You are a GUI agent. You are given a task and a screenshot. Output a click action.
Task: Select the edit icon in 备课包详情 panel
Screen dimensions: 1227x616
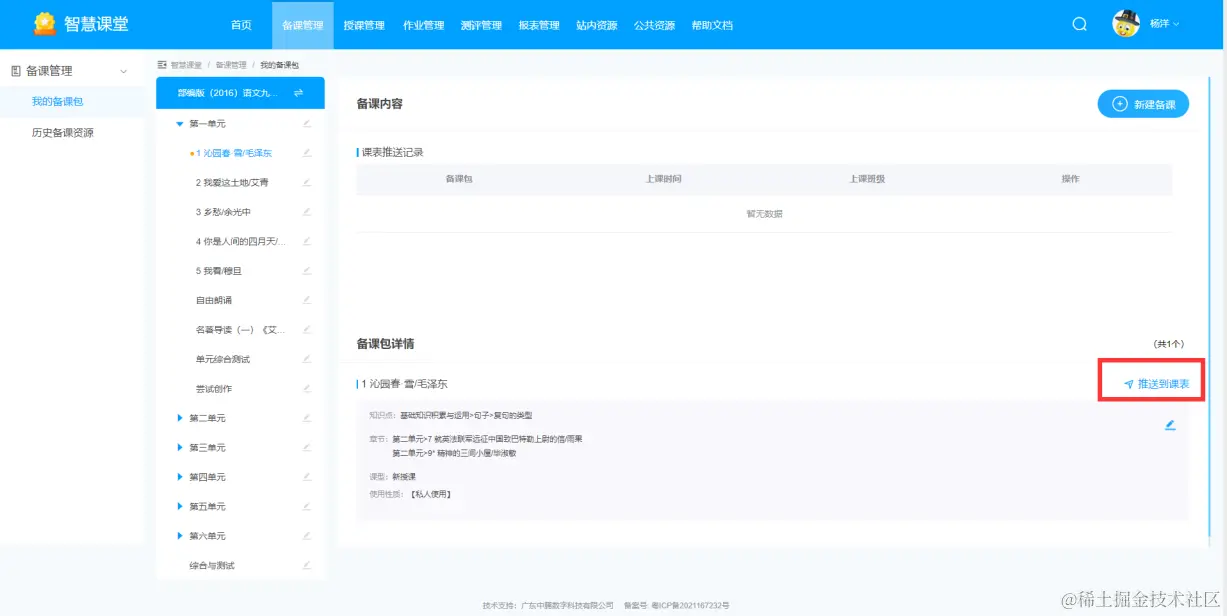1169,424
